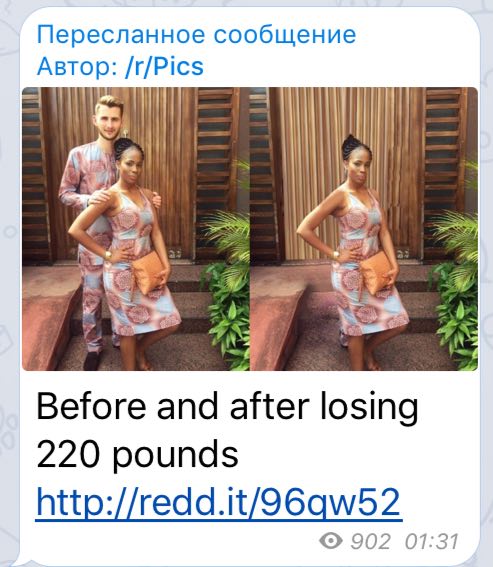The width and height of the screenshot is (493, 567).
Task: Click the Автор: label text
Action: pyautogui.click(x=79, y=67)
